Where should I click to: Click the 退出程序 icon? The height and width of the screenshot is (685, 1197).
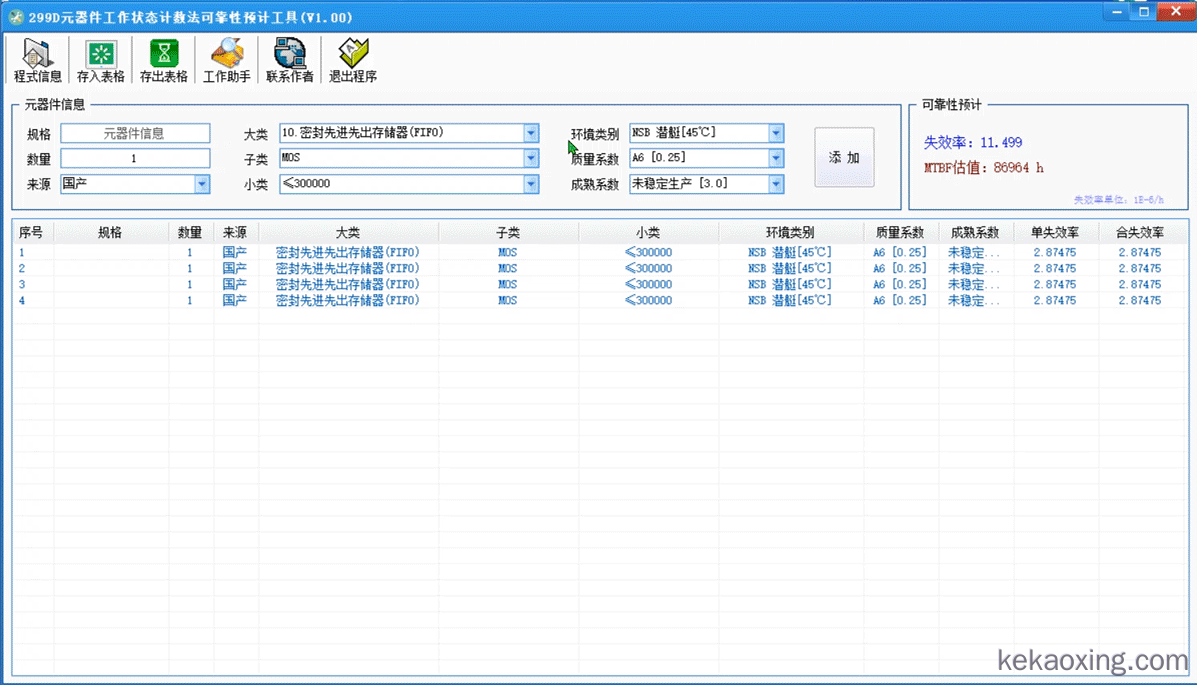coord(353,61)
